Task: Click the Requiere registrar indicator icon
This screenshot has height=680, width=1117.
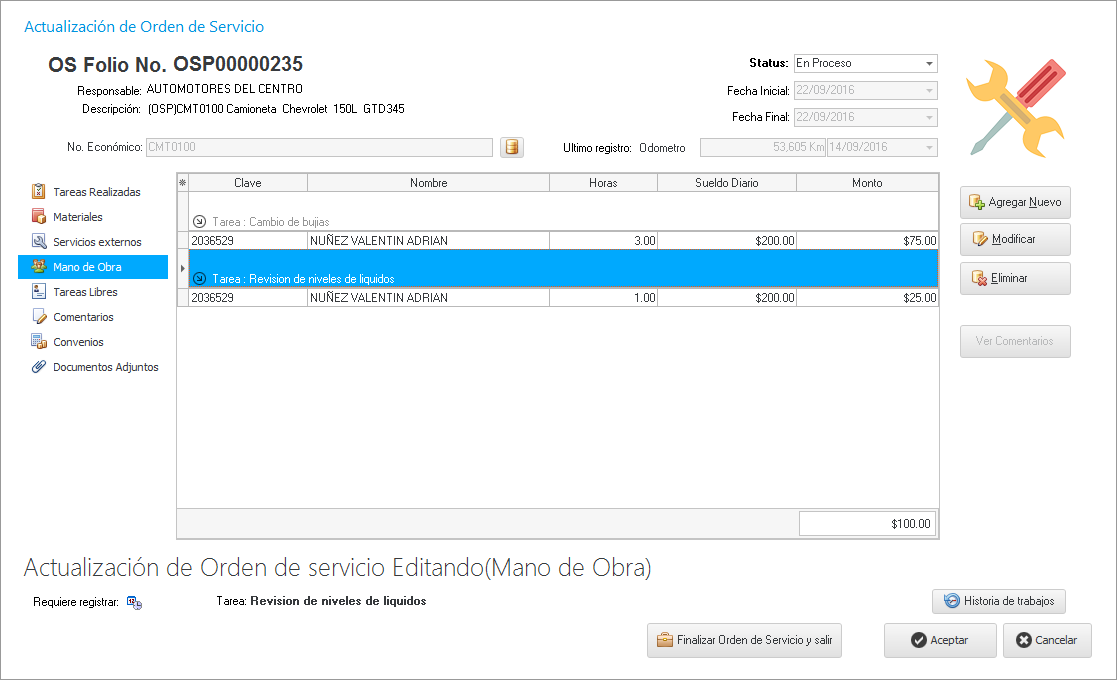Action: [x=134, y=602]
